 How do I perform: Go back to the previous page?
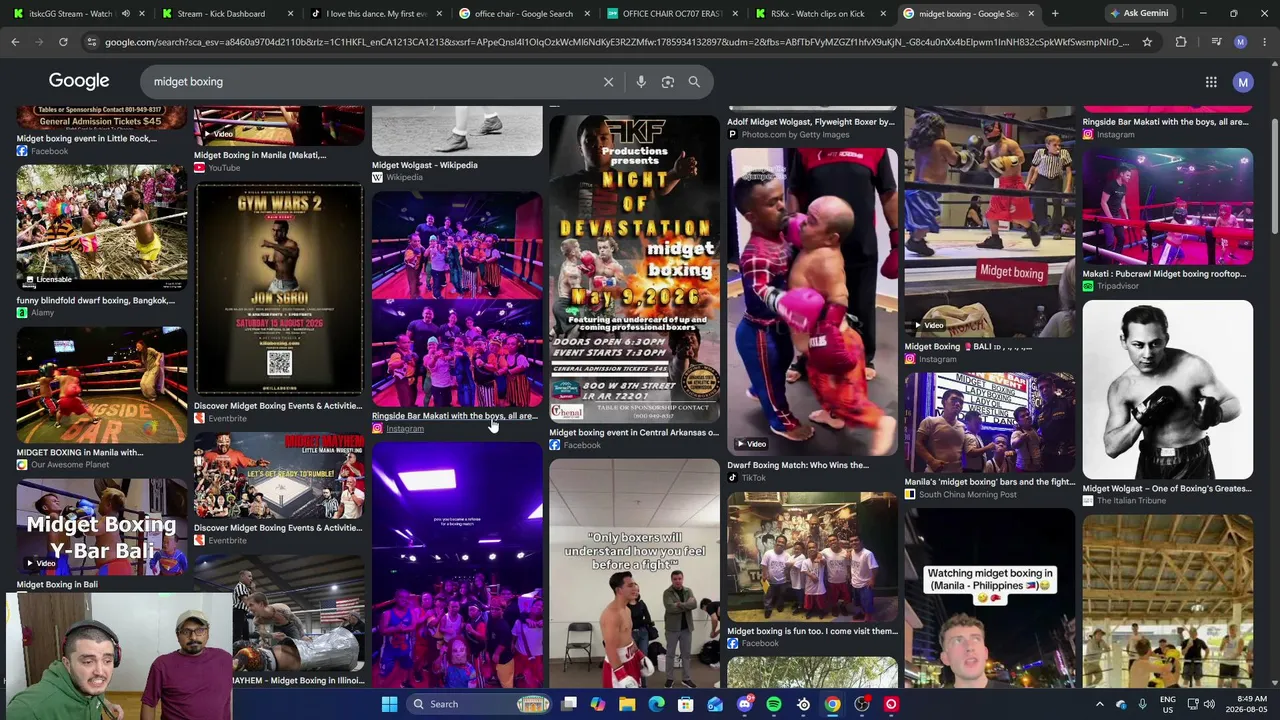pyautogui.click(x=15, y=42)
